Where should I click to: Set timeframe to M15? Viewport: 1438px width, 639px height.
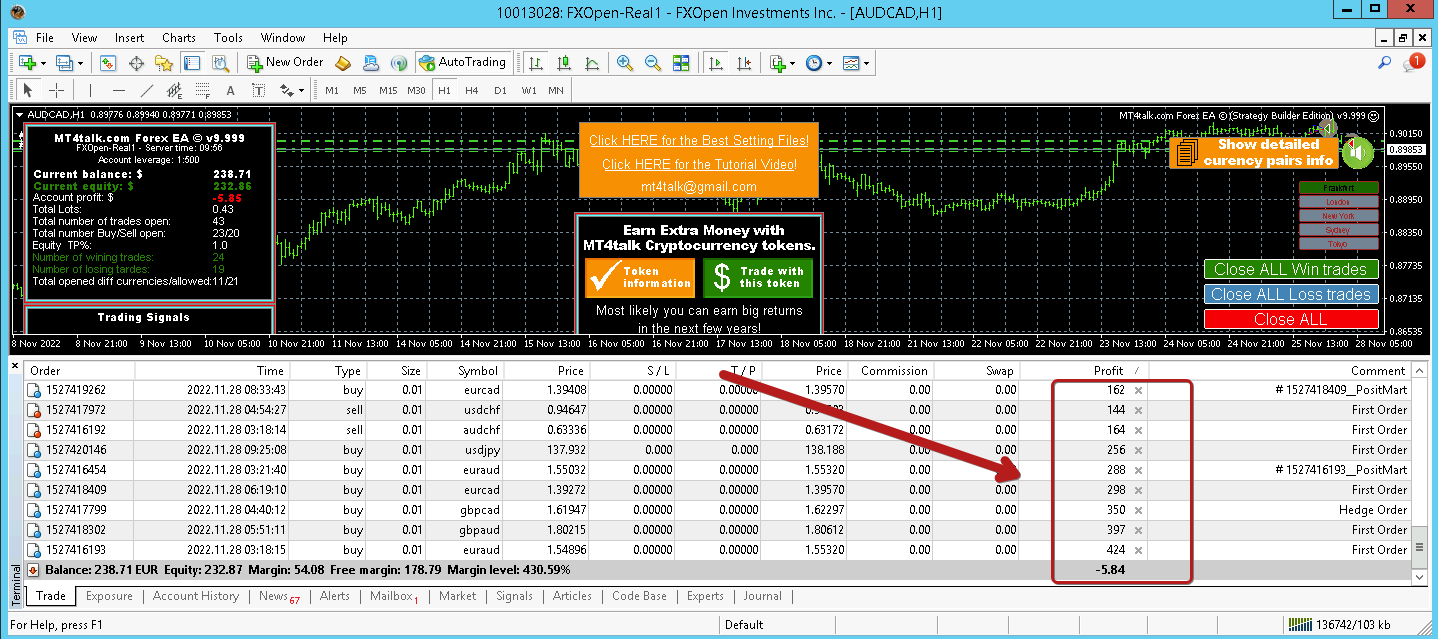(388, 90)
